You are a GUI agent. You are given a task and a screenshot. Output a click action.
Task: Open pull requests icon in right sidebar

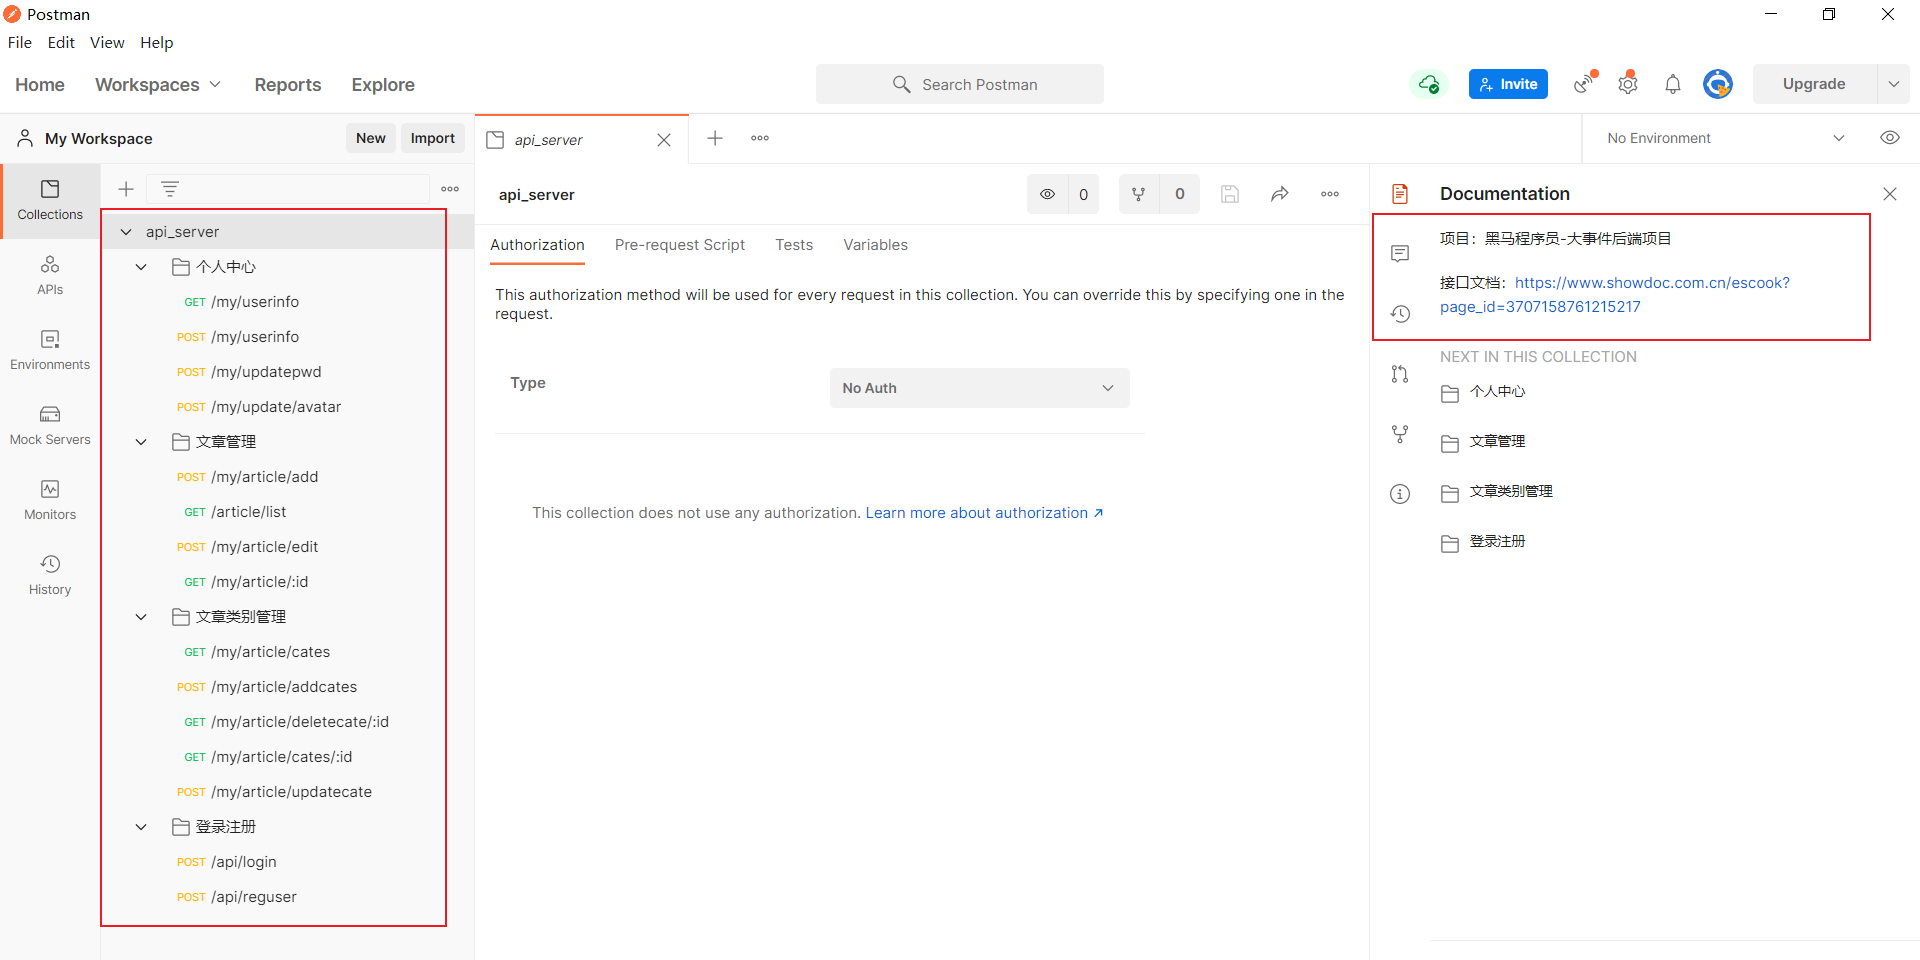(1400, 374)
